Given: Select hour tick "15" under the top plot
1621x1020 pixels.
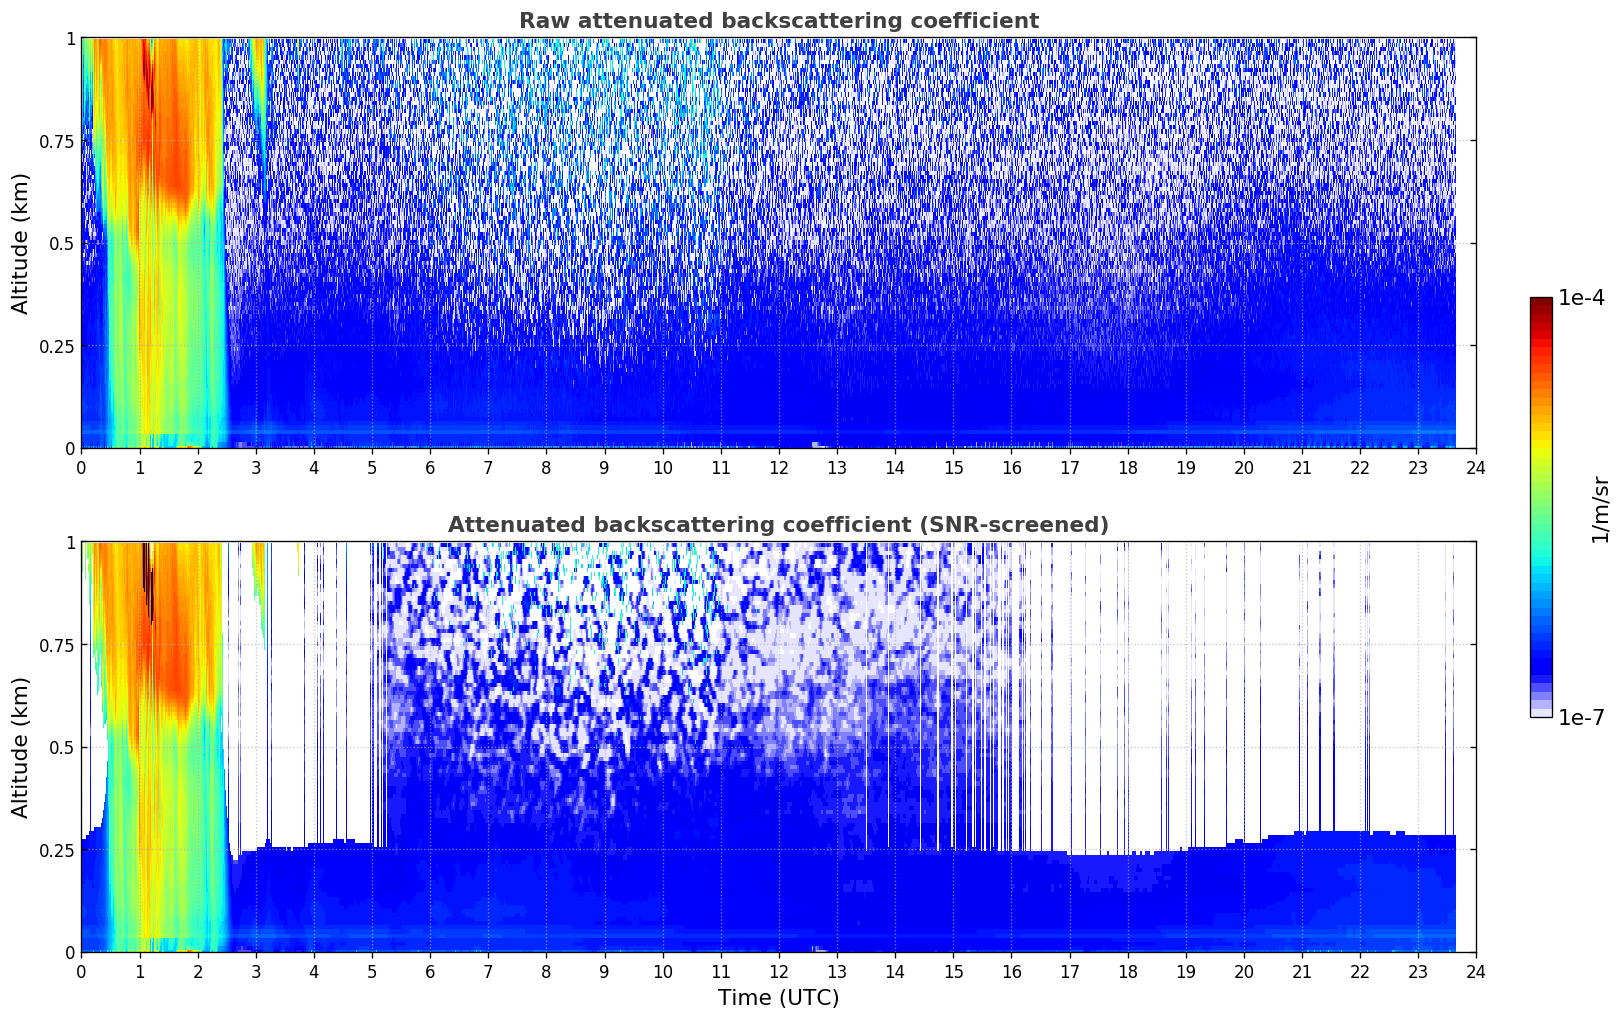Looking at the screenshot, I should [953, 467].
